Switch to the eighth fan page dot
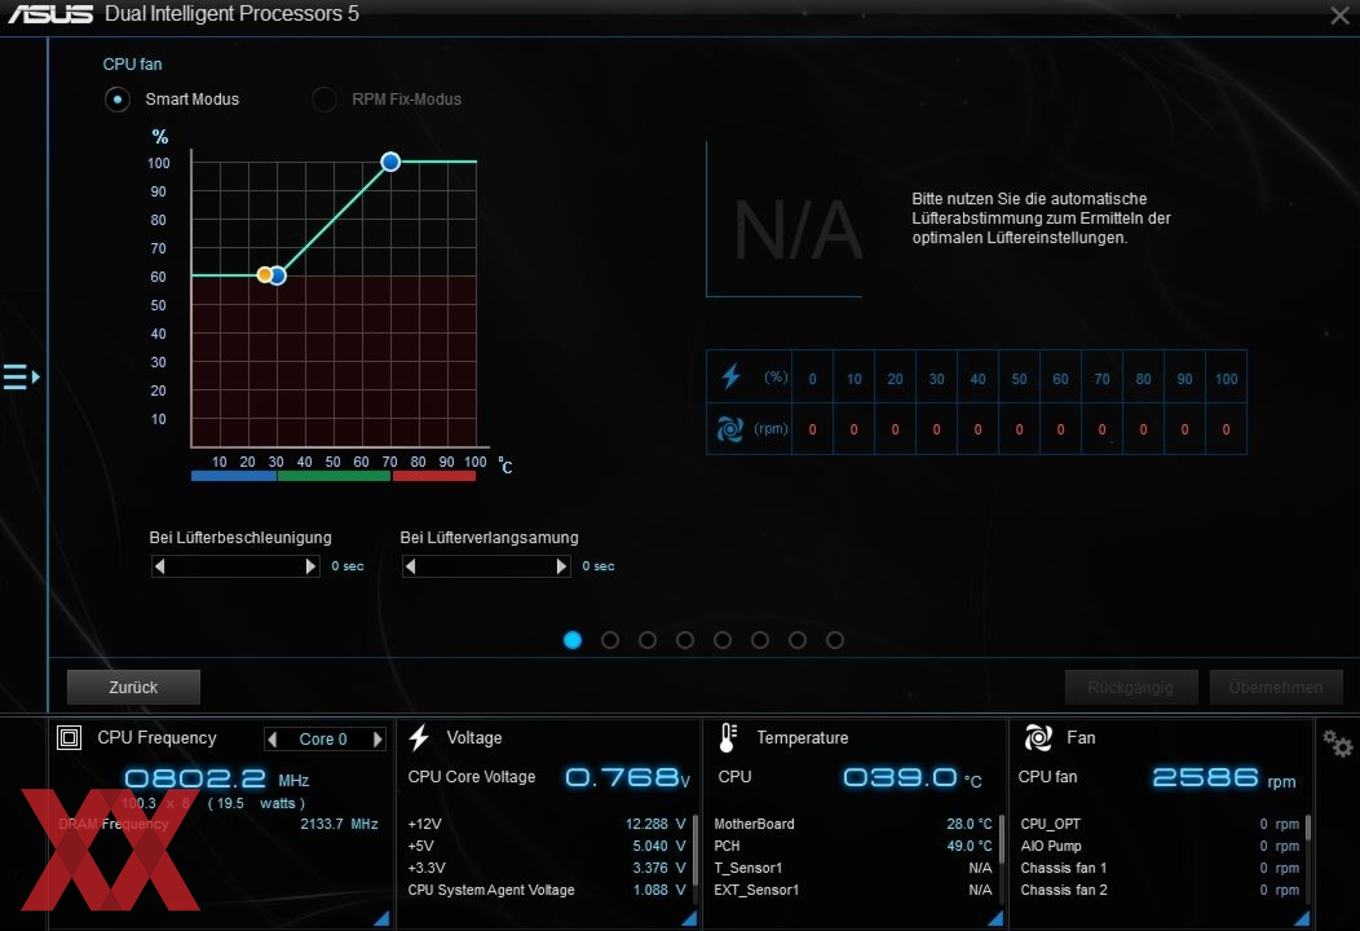This screenshot has width=1360, height=931. pyautogui.click(x=835, y=640)
